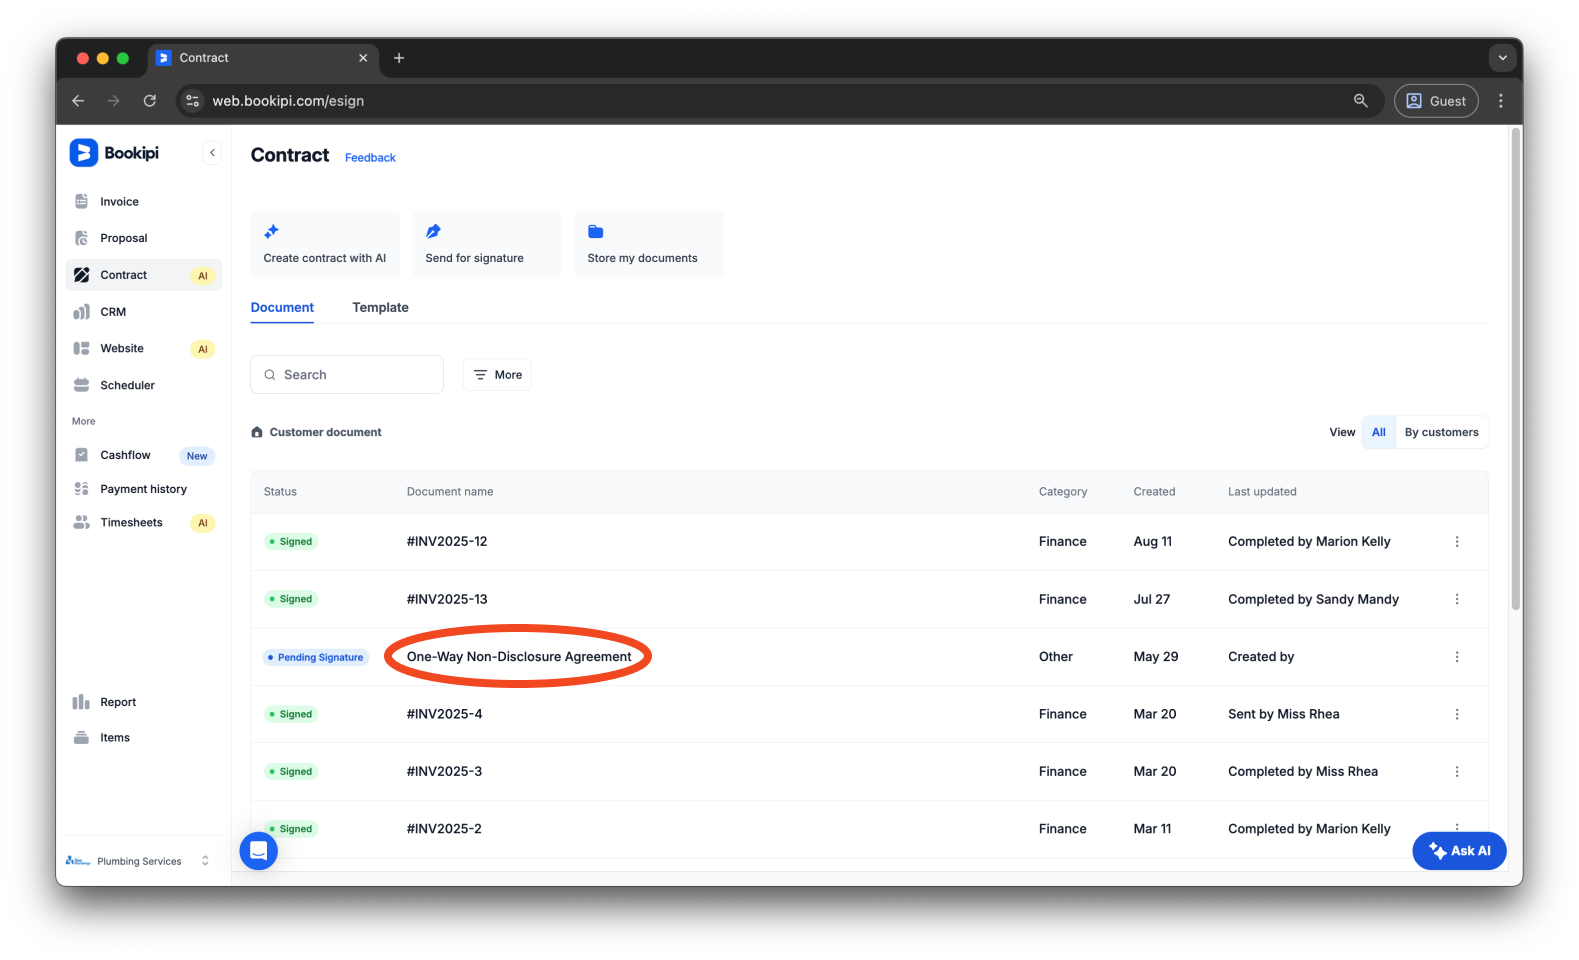Click Send for signature pen icon
Viewport: 1579px width, 960px height.
(433, 232)
